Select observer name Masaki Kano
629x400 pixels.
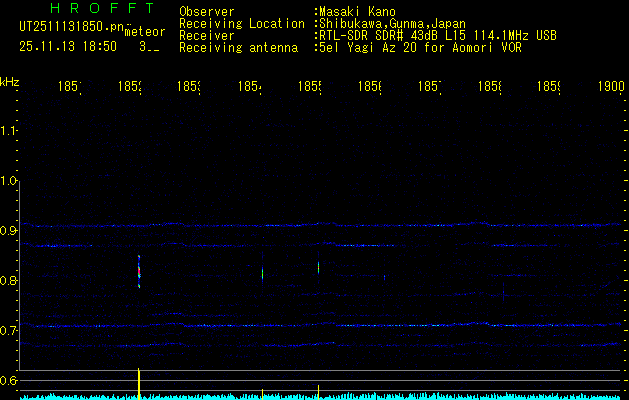coord(358,11)
